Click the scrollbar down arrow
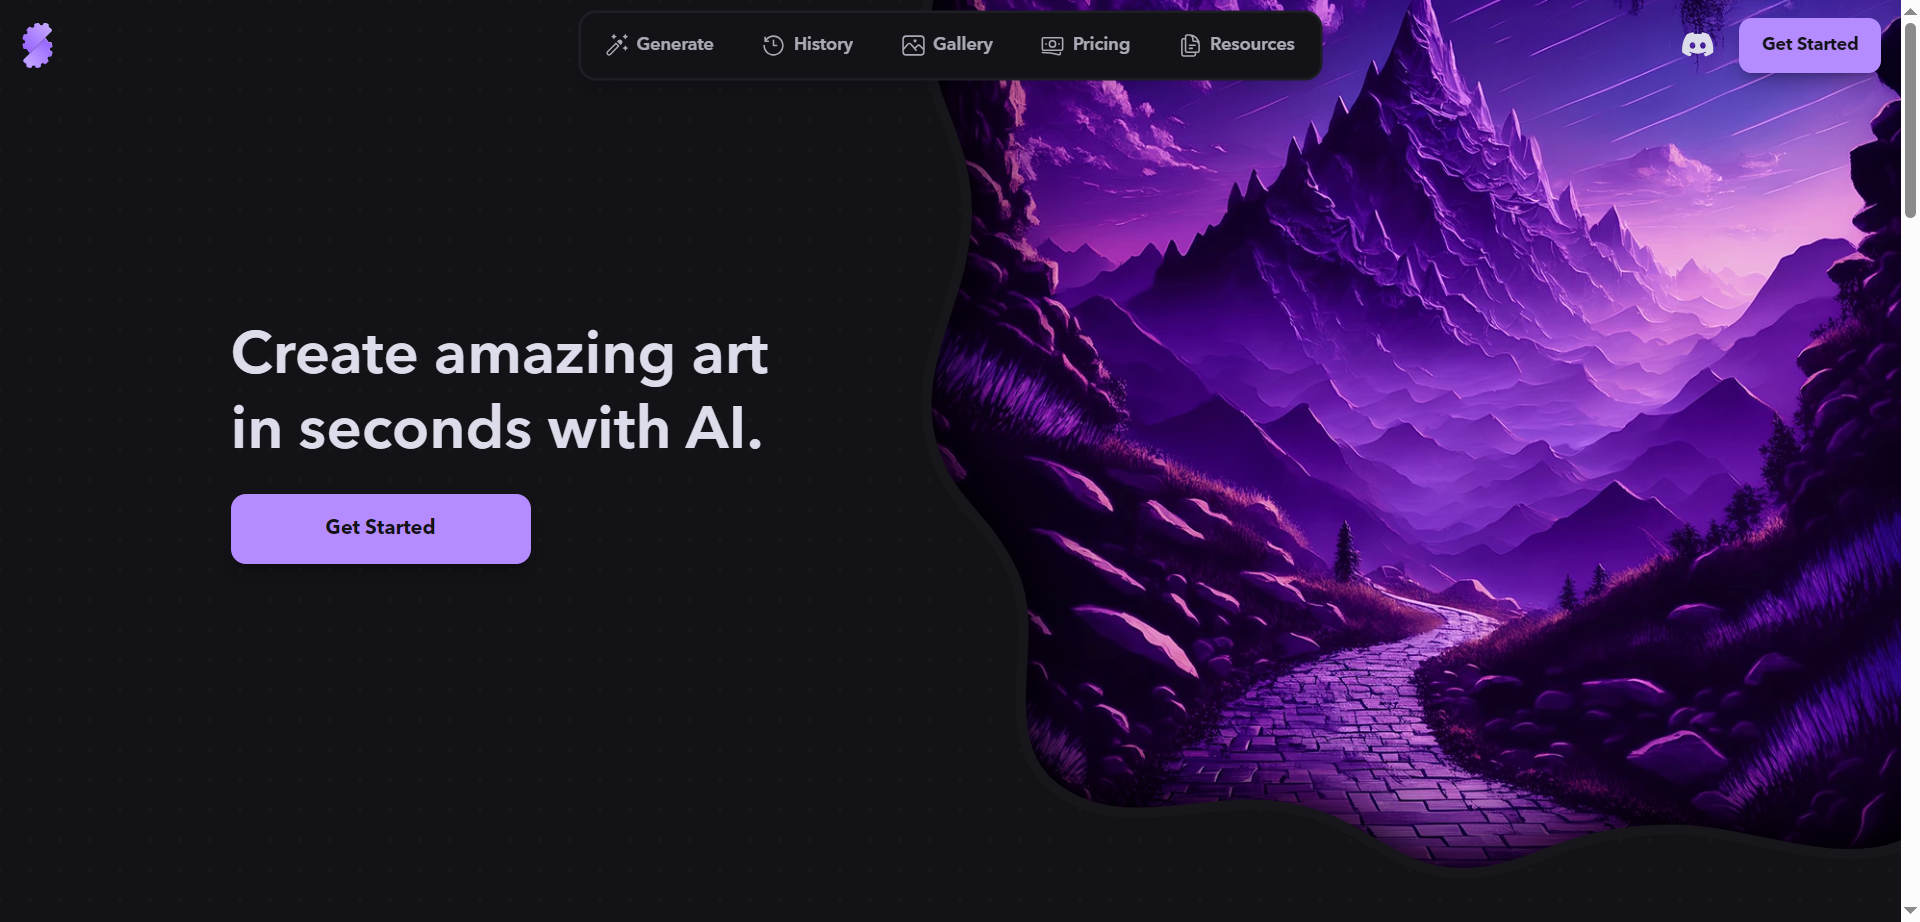This screenshot has height=922, width=1920. pos(1910,911)
